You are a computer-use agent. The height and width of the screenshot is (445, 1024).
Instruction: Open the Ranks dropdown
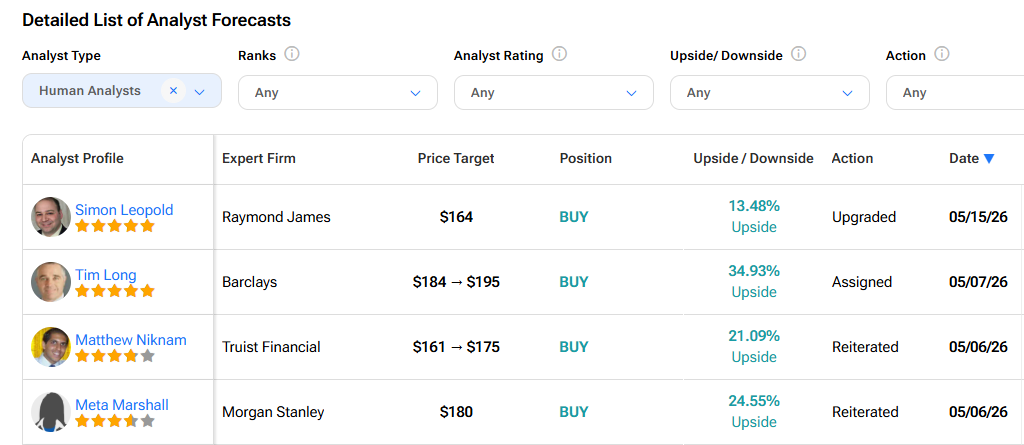pyautogui.click(x=338, y=93)
